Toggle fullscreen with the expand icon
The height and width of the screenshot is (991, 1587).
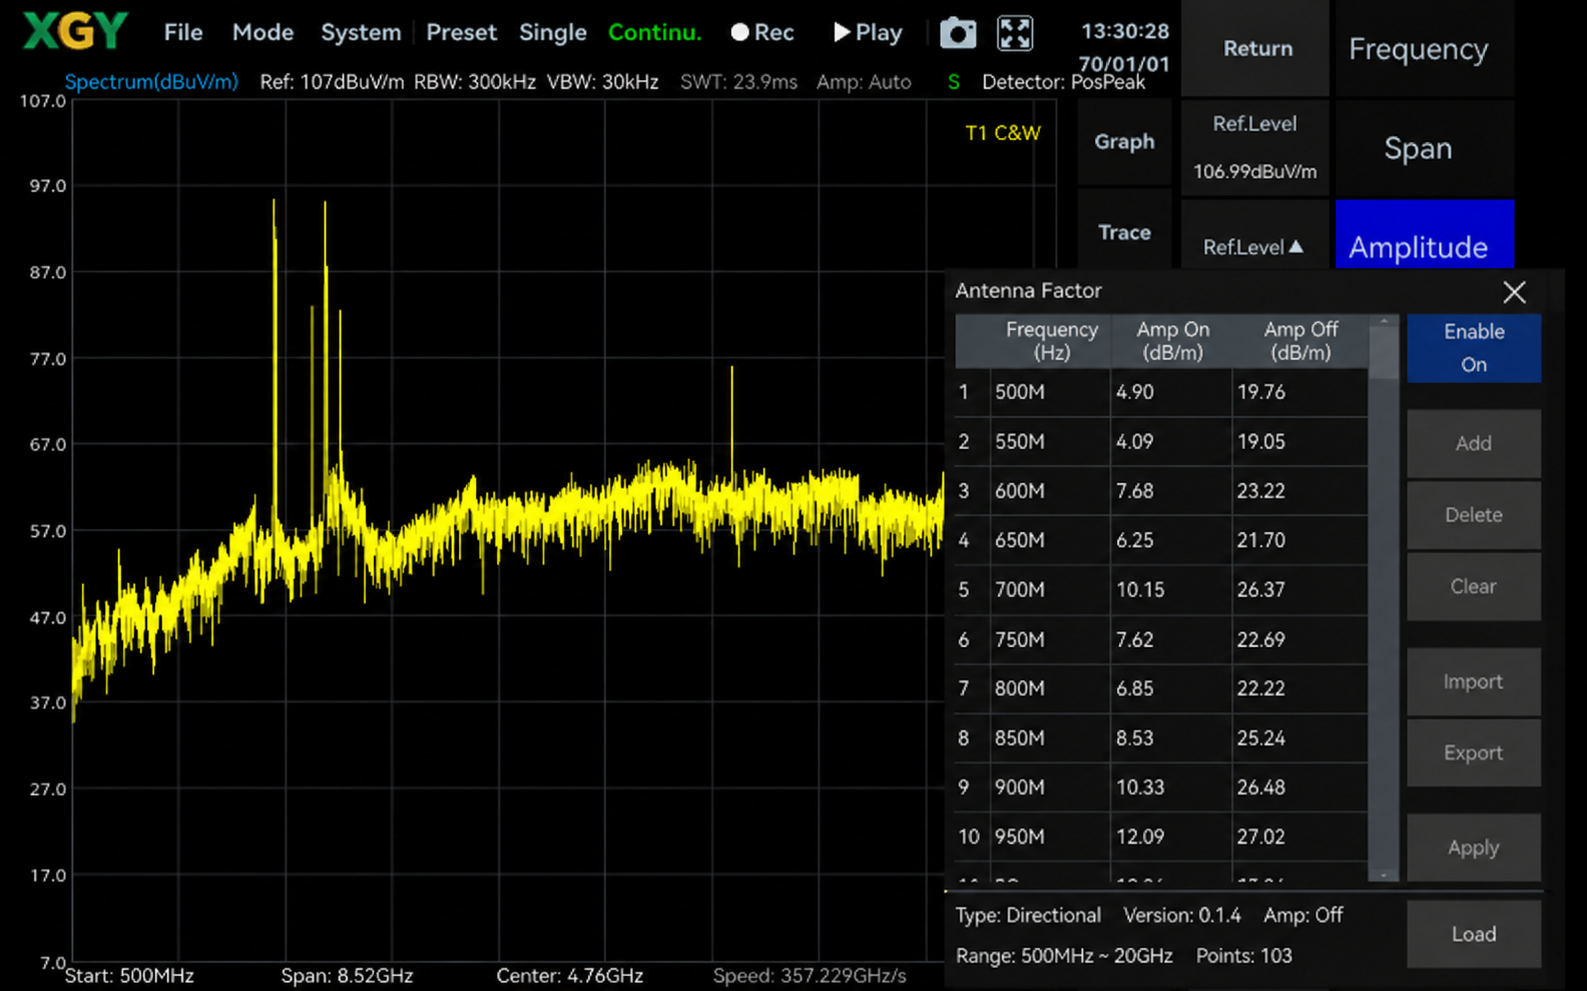coord(1014,33)
